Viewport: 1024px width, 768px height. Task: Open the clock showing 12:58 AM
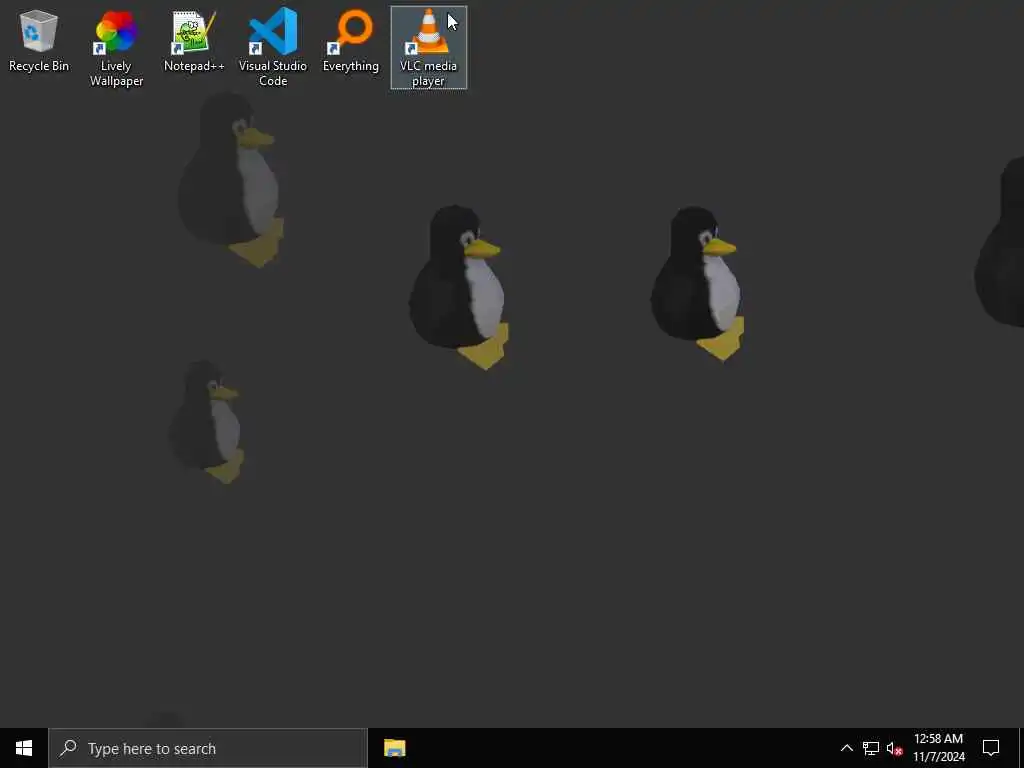pyautogui.click(x=938, y=748)
